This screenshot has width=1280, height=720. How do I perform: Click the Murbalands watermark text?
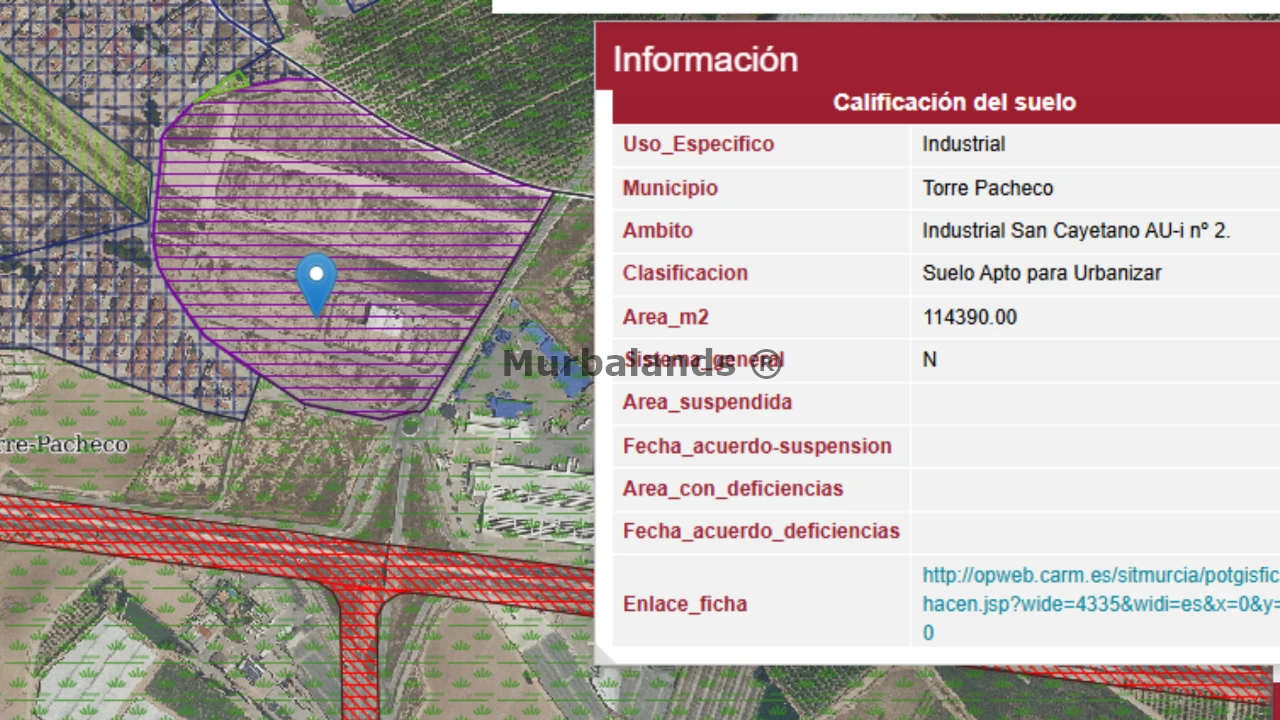tap(642, 363)
